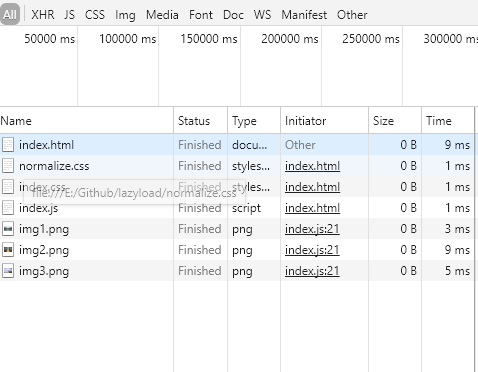Image resolution: width=478 pixels, height=372 pixels.
Task: Filter requests by XHR
Action: [43, 15]
